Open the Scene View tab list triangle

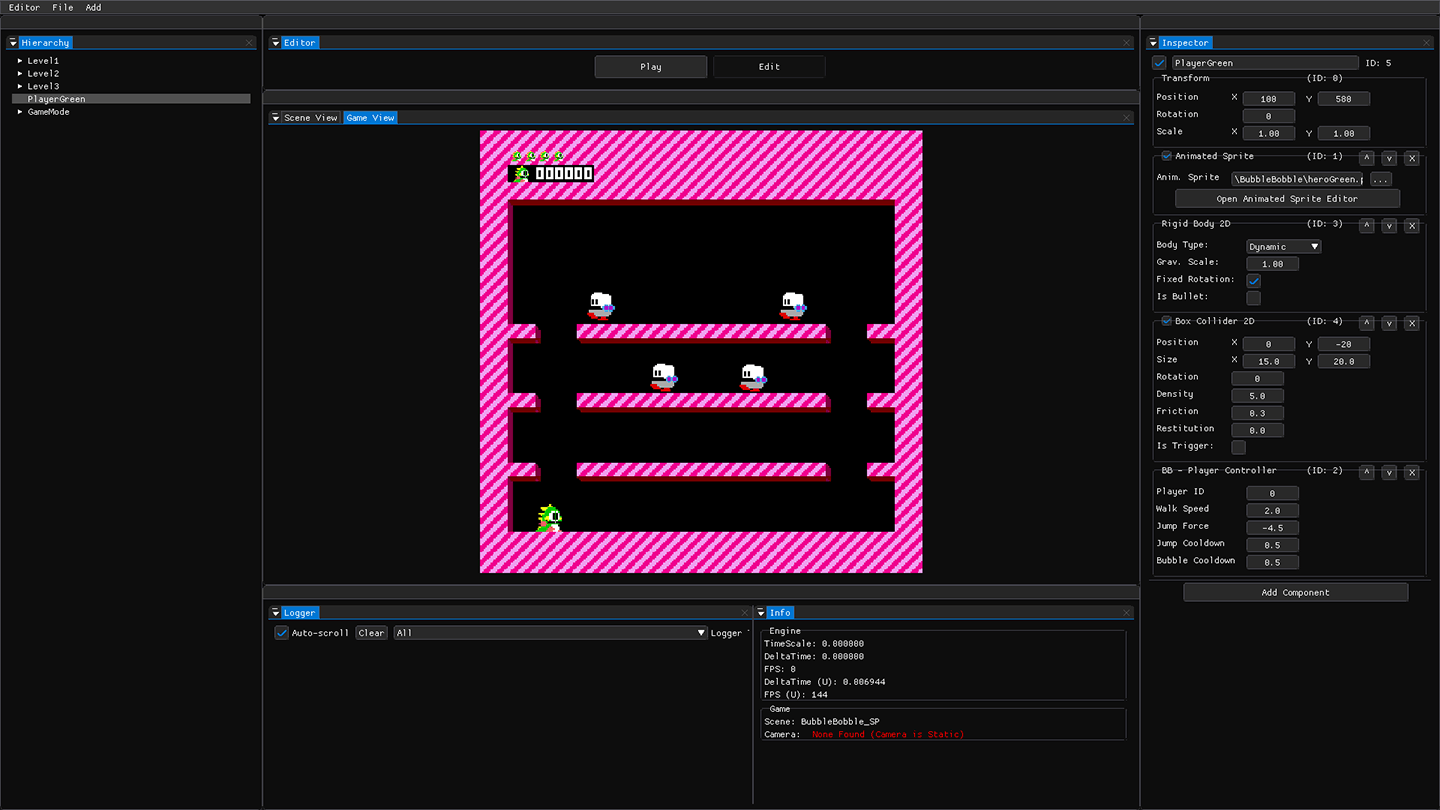coord(275,118)
